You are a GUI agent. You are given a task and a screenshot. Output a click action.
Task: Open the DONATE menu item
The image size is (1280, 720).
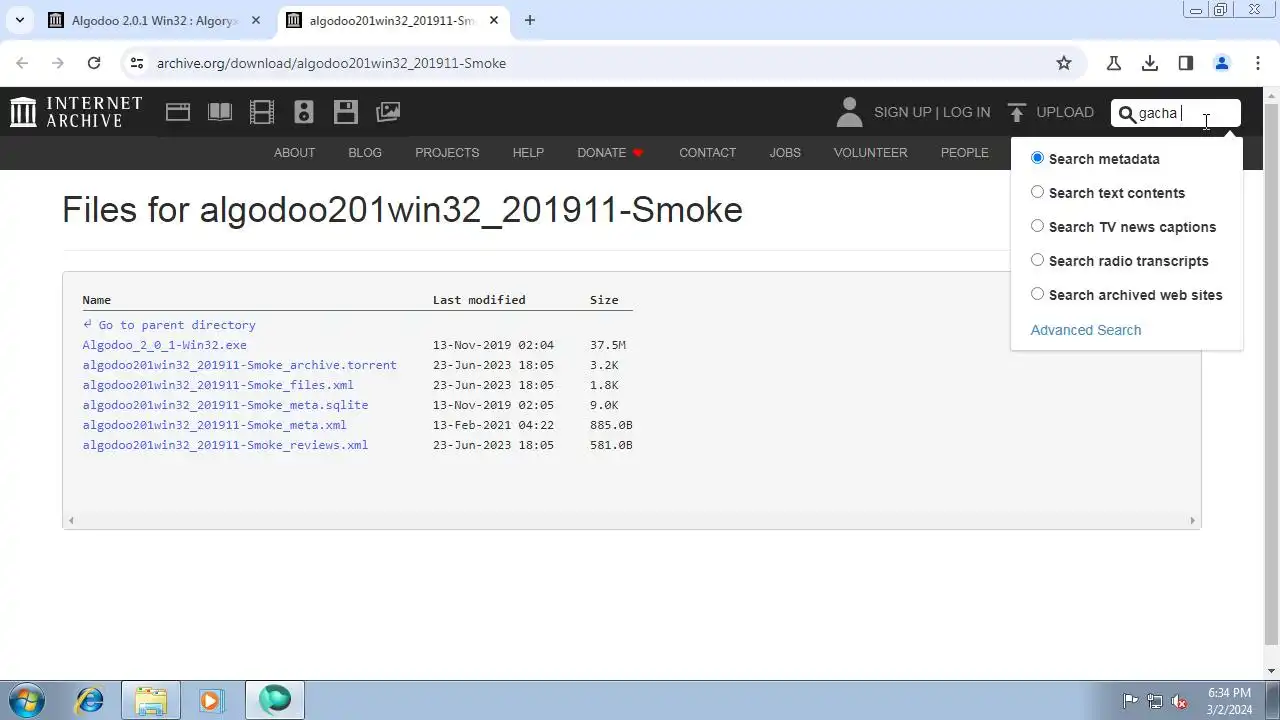tap(610, 153)
